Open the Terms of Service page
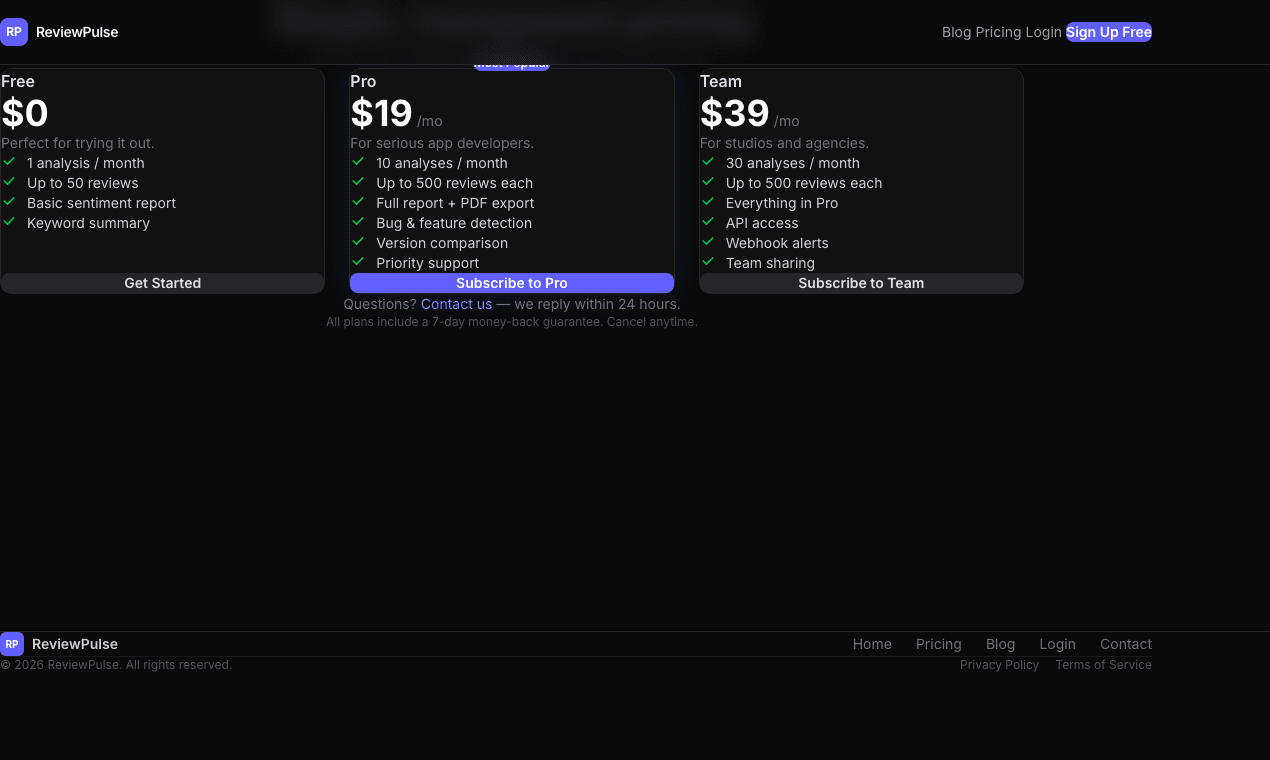Screen dimensions: 1270x760 1103,664
